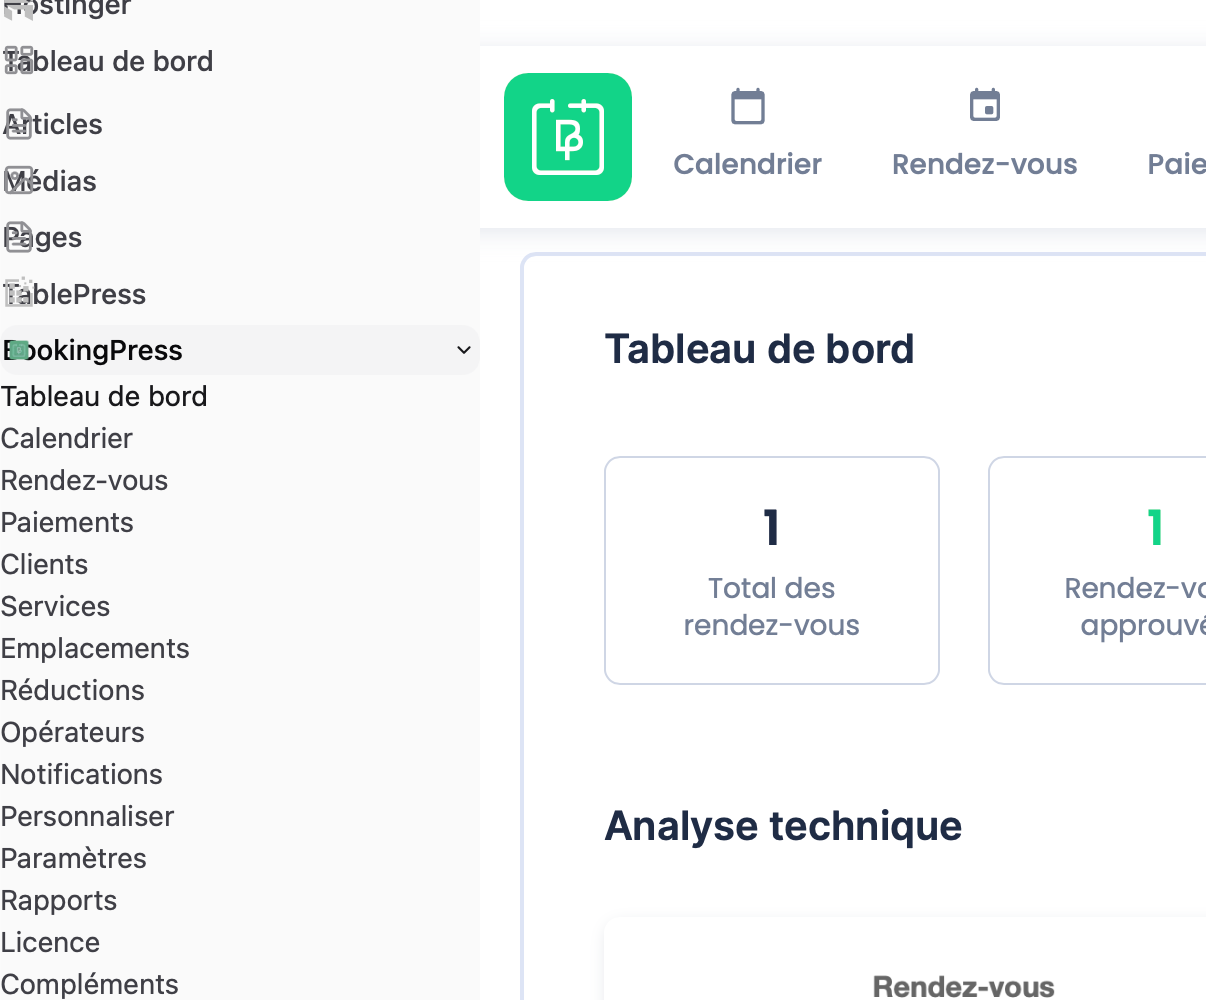Select the BookingPress sidebar menu entry
The image size is (1206, 1000).
click(239, 350)
